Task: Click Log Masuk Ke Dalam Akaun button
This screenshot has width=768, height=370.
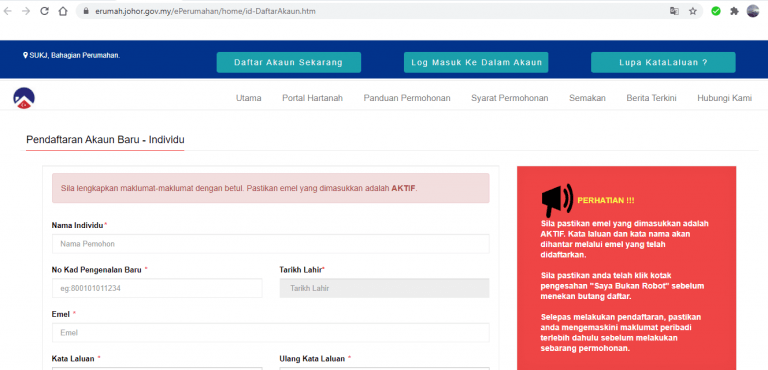Action: [476, 62]
